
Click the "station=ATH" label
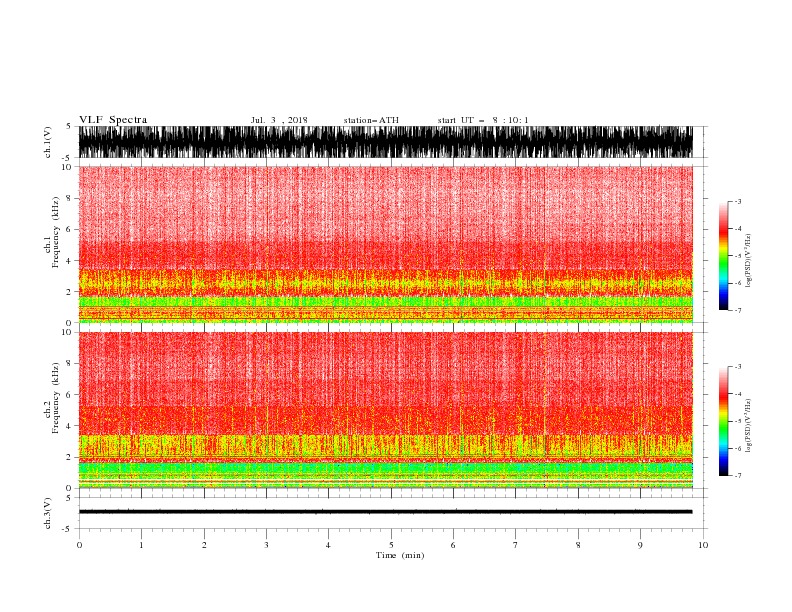point(371,120)
